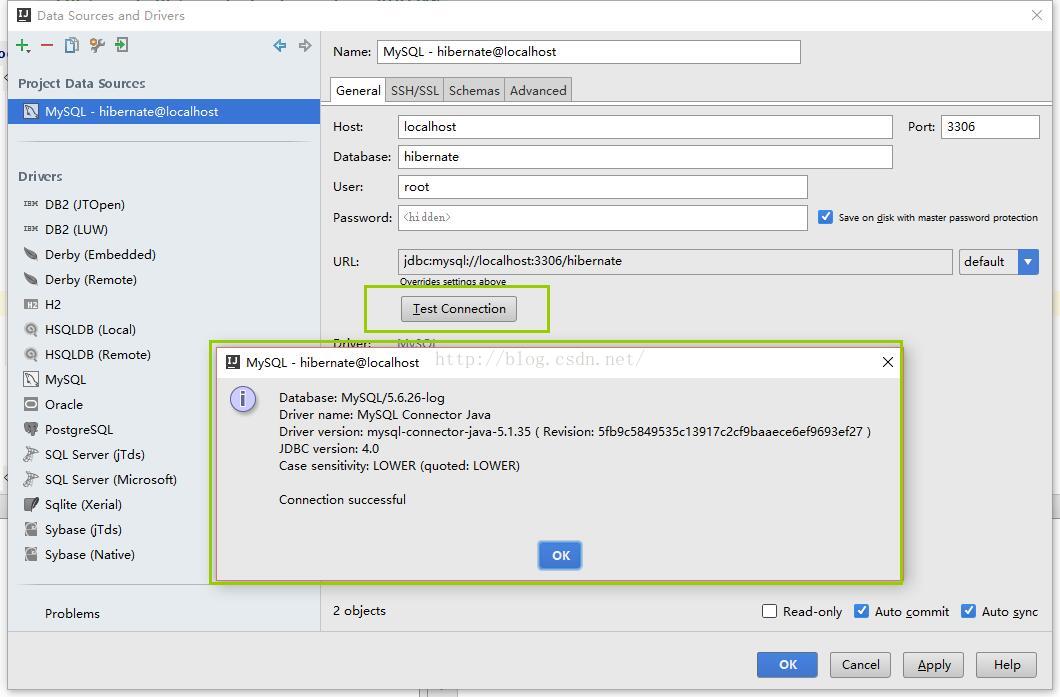Select SQL Server (jTds) driver
The image size is (1060, 697).
[95, 454]
